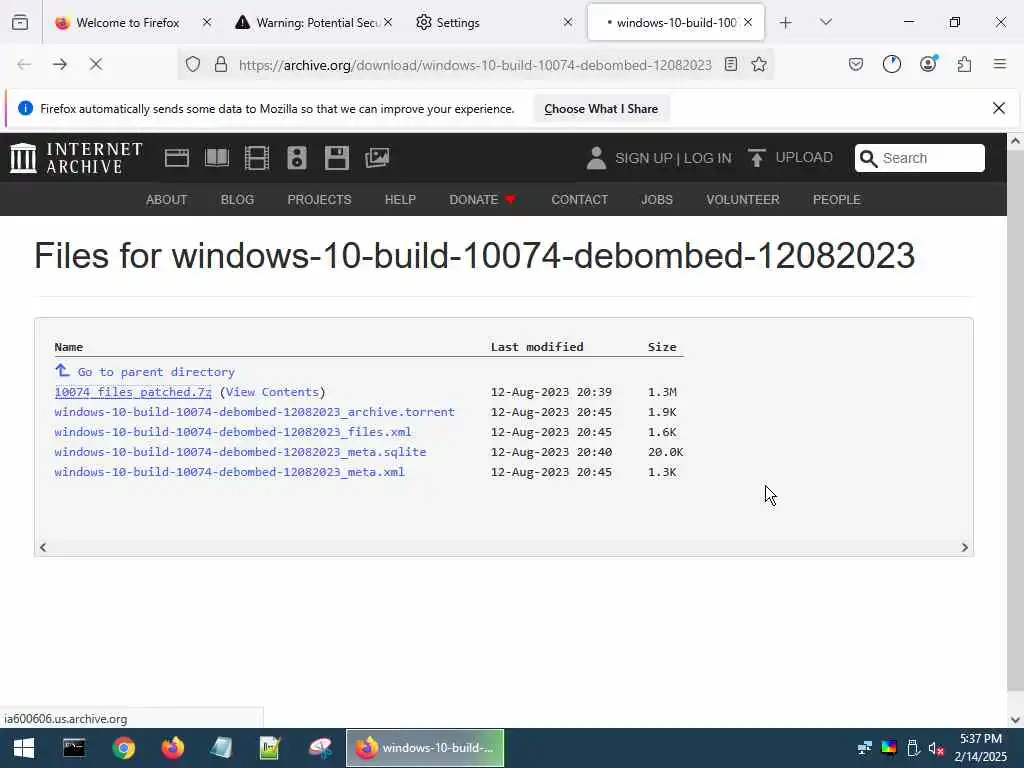Screen dimensions: 1024x768
Task: Download 10074_files_patched.7z file
Action: pyautogui.click(x=133, y=392)
